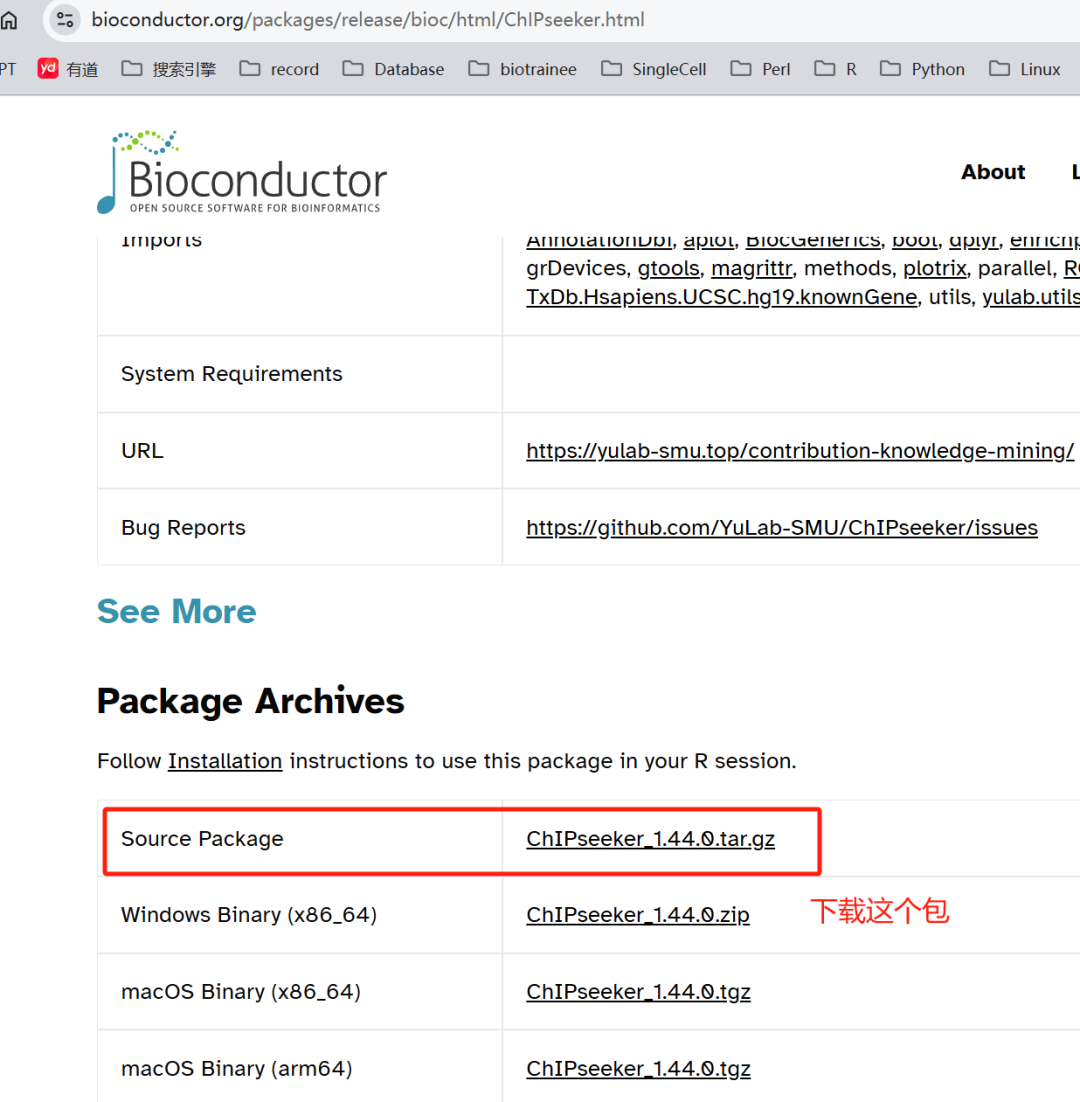
Task: Click the Windows Binary (x86_64) label
Action: 249,915
